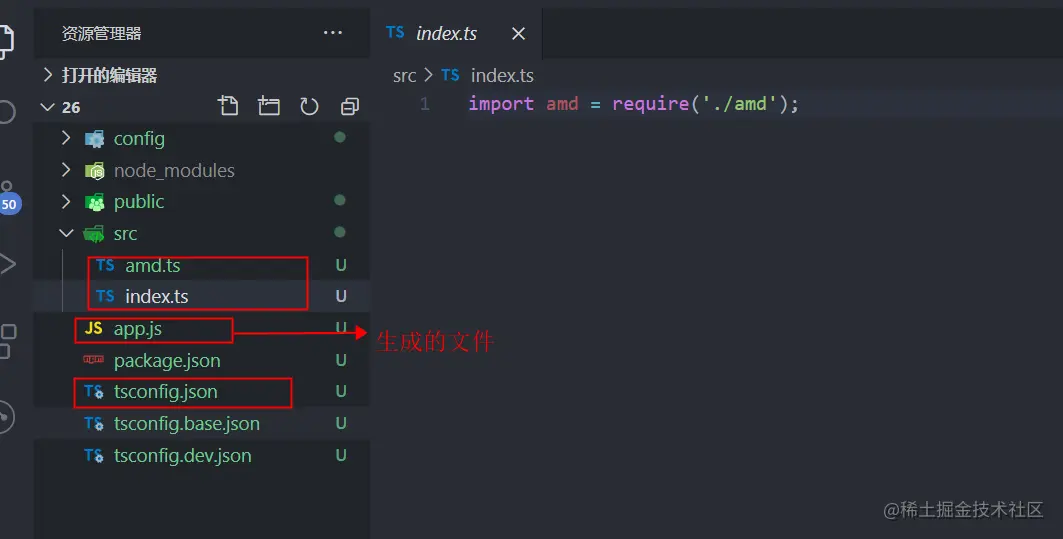
Task: Collapse all folders in explorer
Action: 350,106
